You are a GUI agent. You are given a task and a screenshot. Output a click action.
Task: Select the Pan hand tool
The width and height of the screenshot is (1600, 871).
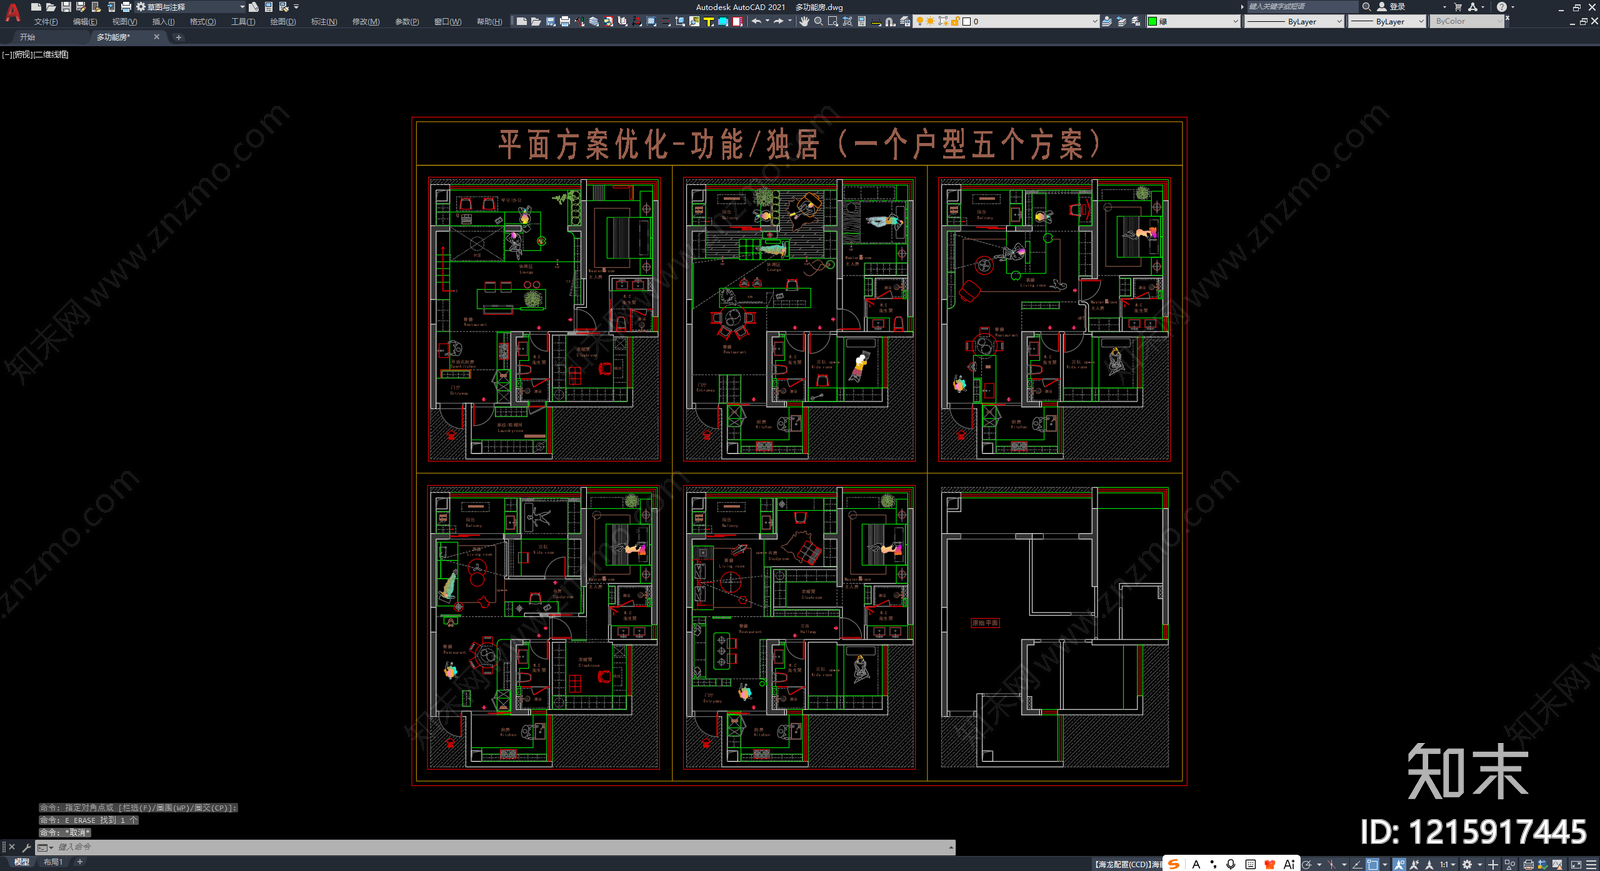coord(804,21)
